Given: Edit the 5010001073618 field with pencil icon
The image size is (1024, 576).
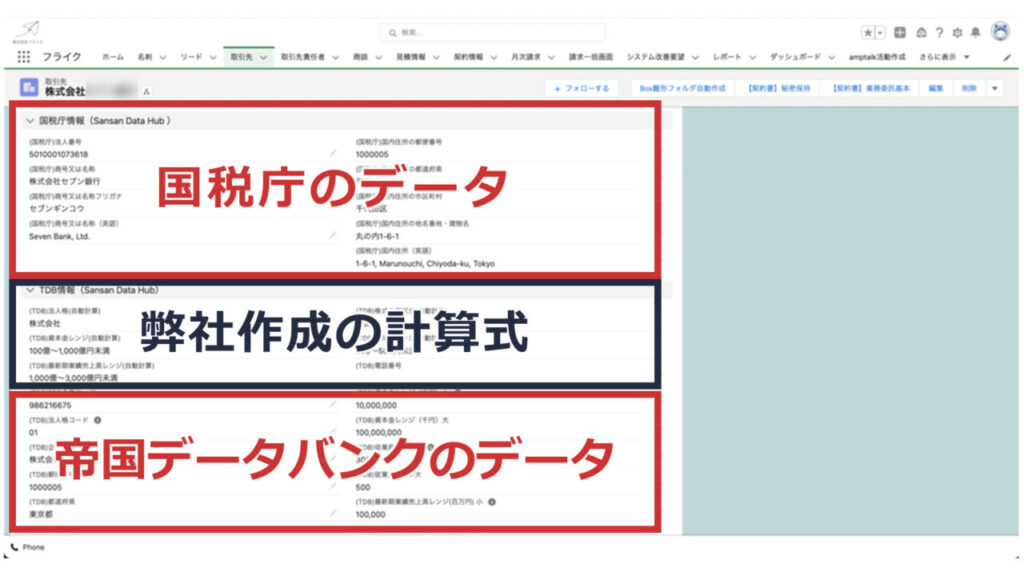Looking at the screenshot, I should click(332, 153).
